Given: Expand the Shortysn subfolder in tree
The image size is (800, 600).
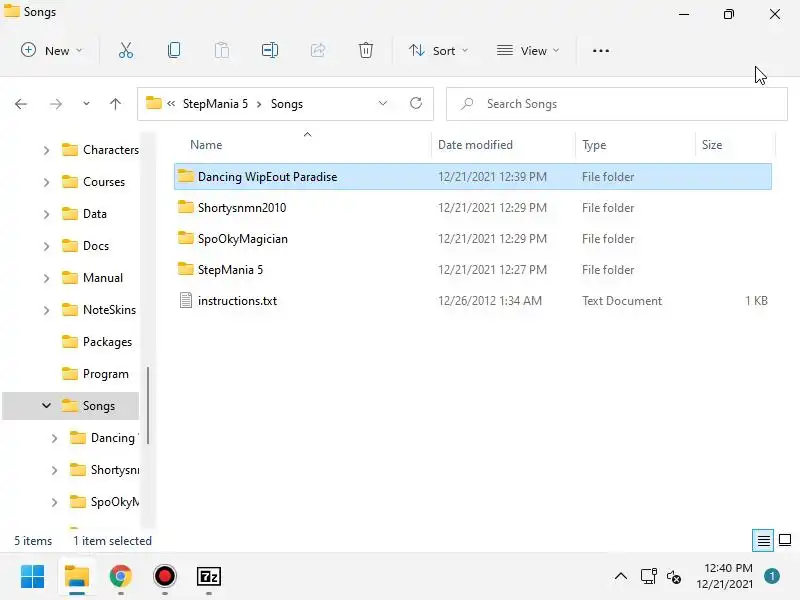Looking at the screenshot, I should [55, 470].
